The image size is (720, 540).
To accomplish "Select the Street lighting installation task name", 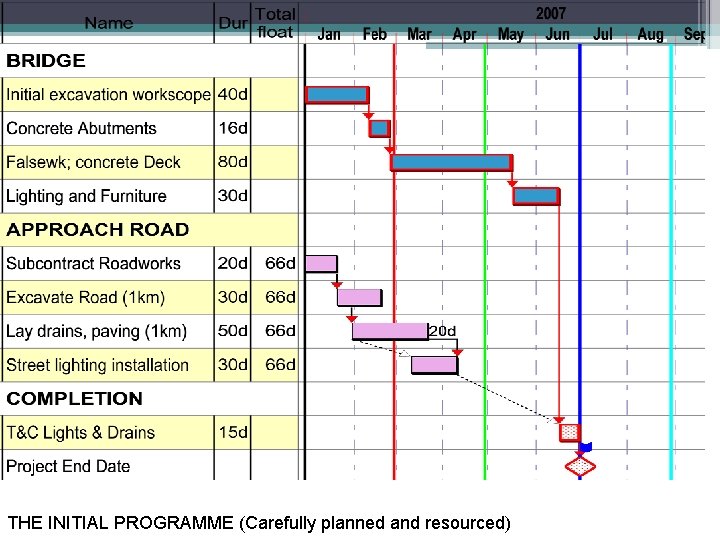I will coord(97,365).
